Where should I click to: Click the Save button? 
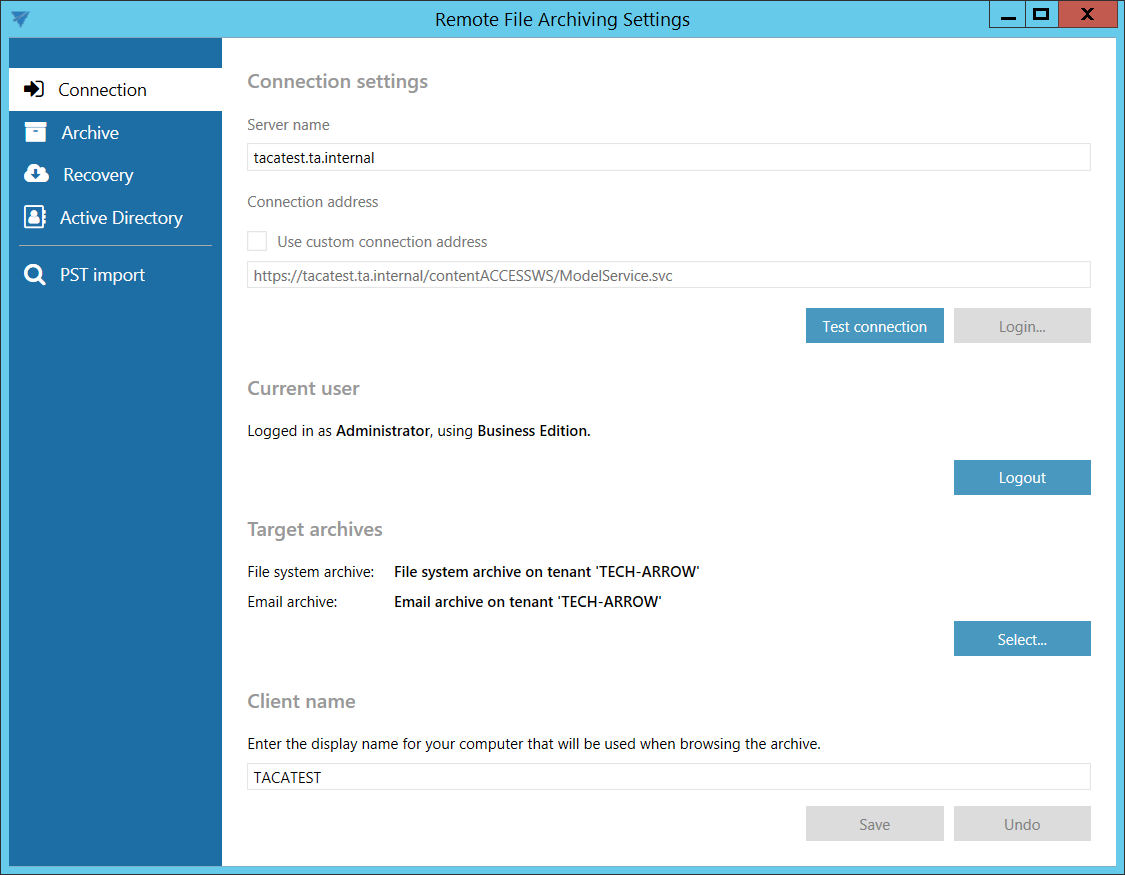pos(874,824)
